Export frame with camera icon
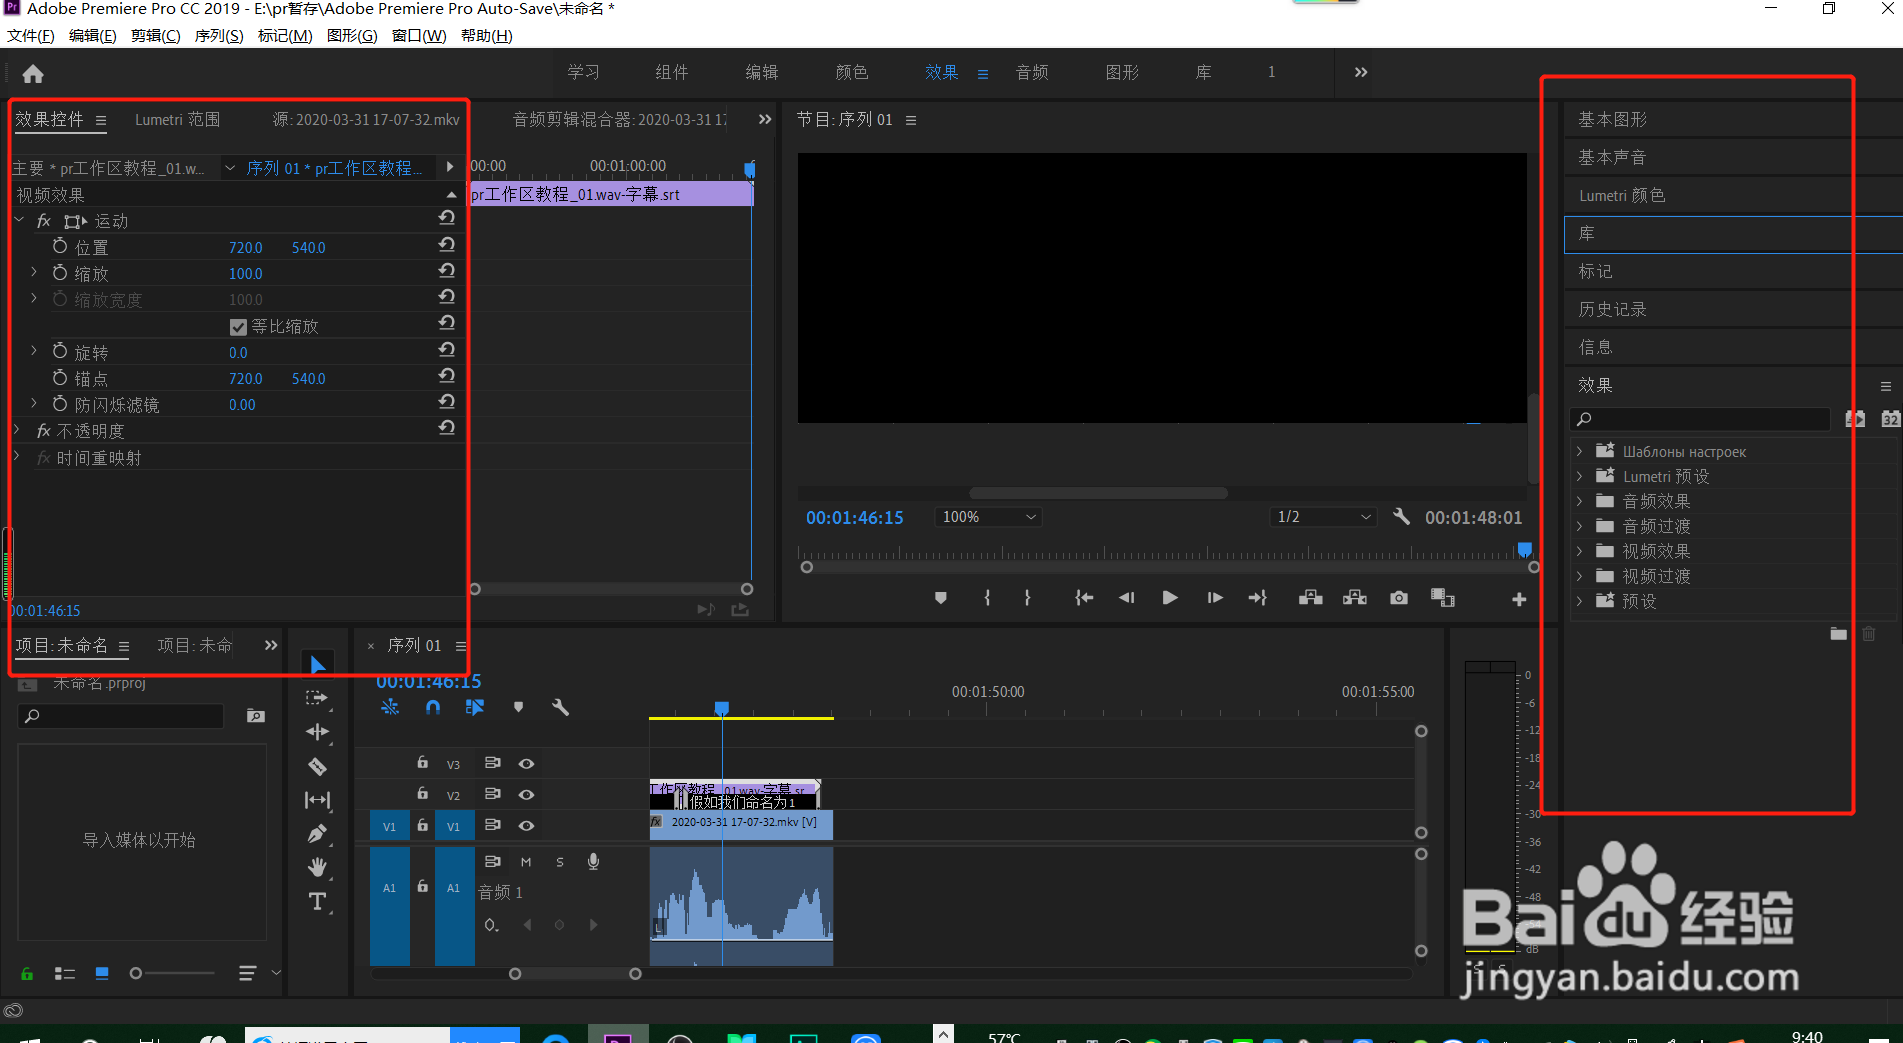The width and height of the screenshot is (1903, 1043). [1399, 598]
